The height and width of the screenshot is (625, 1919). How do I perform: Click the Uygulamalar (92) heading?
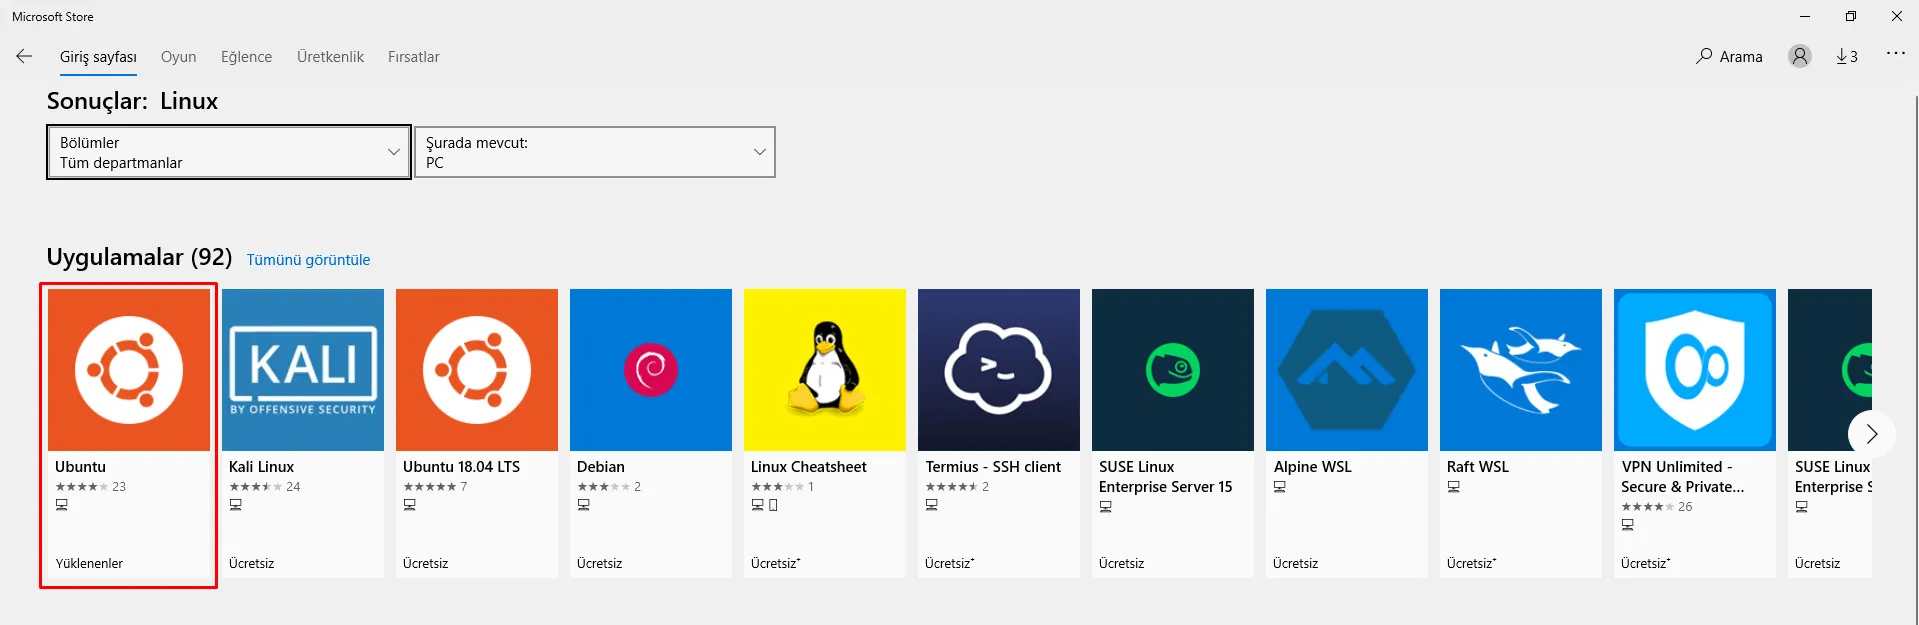coord(139,257)
